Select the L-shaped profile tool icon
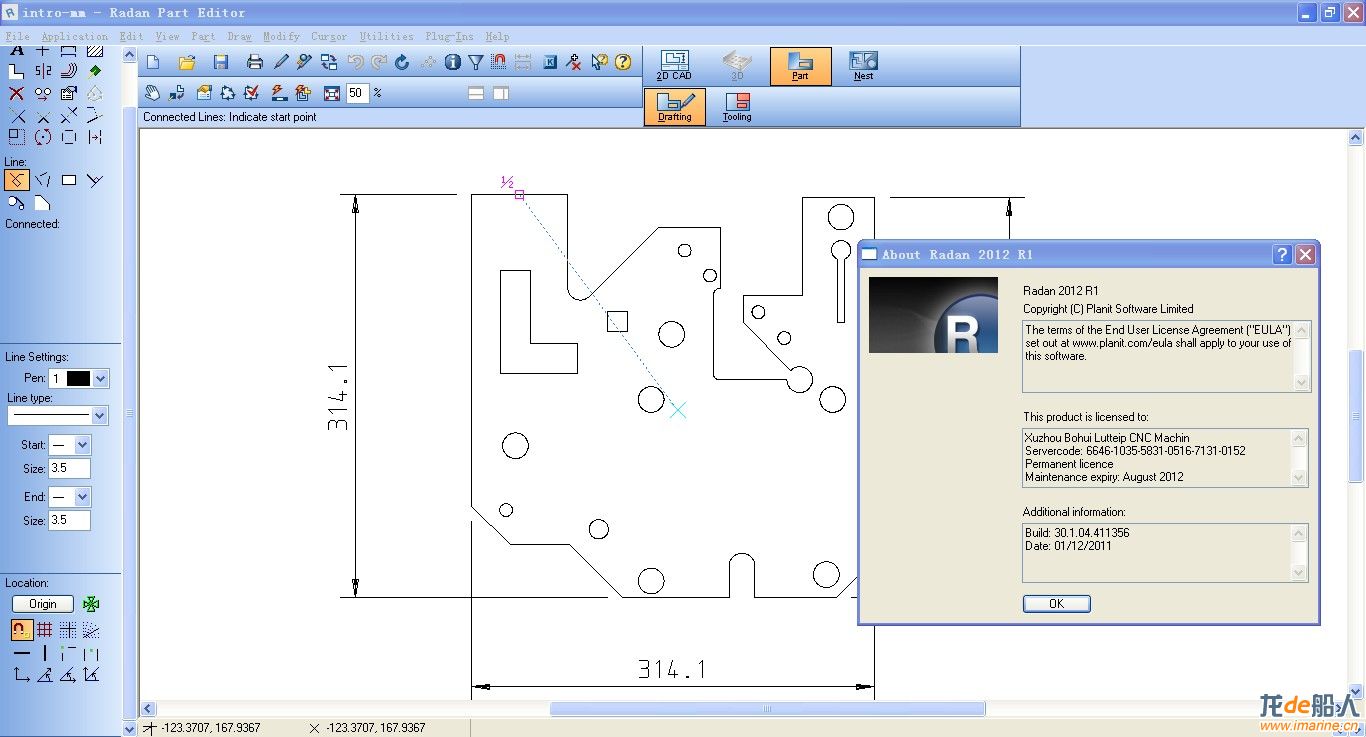 (x=17, y=71)
